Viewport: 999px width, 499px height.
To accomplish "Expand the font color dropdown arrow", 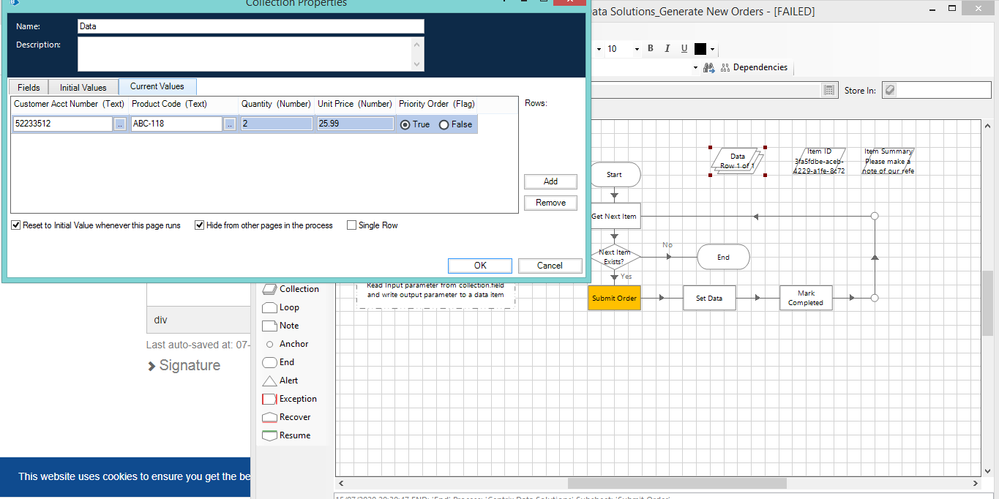I will point(713,48).
